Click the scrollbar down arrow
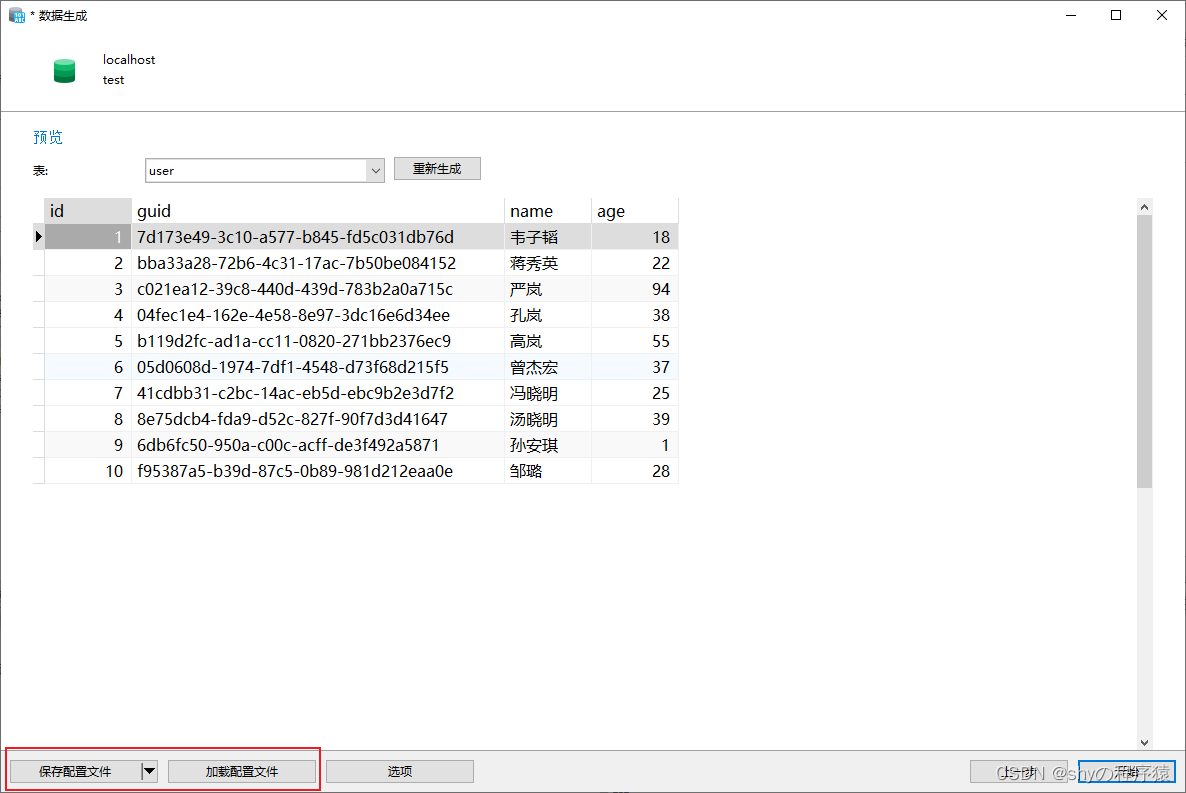This screenshot has width=1186, height=793. (1144, 742)
